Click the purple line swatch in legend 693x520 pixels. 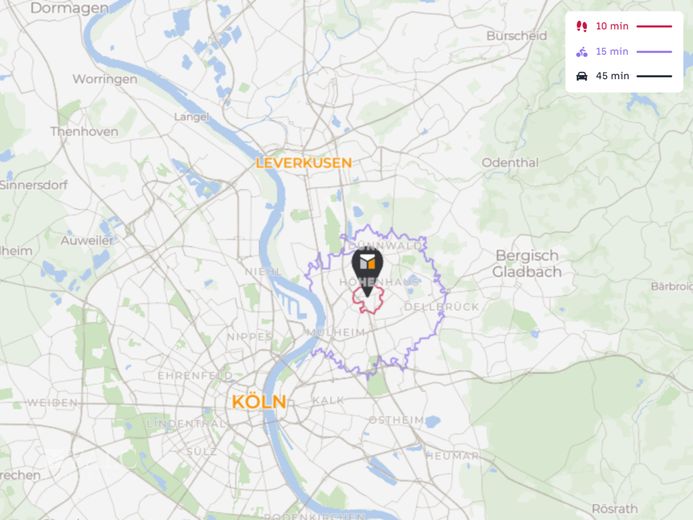click(654, 52)
